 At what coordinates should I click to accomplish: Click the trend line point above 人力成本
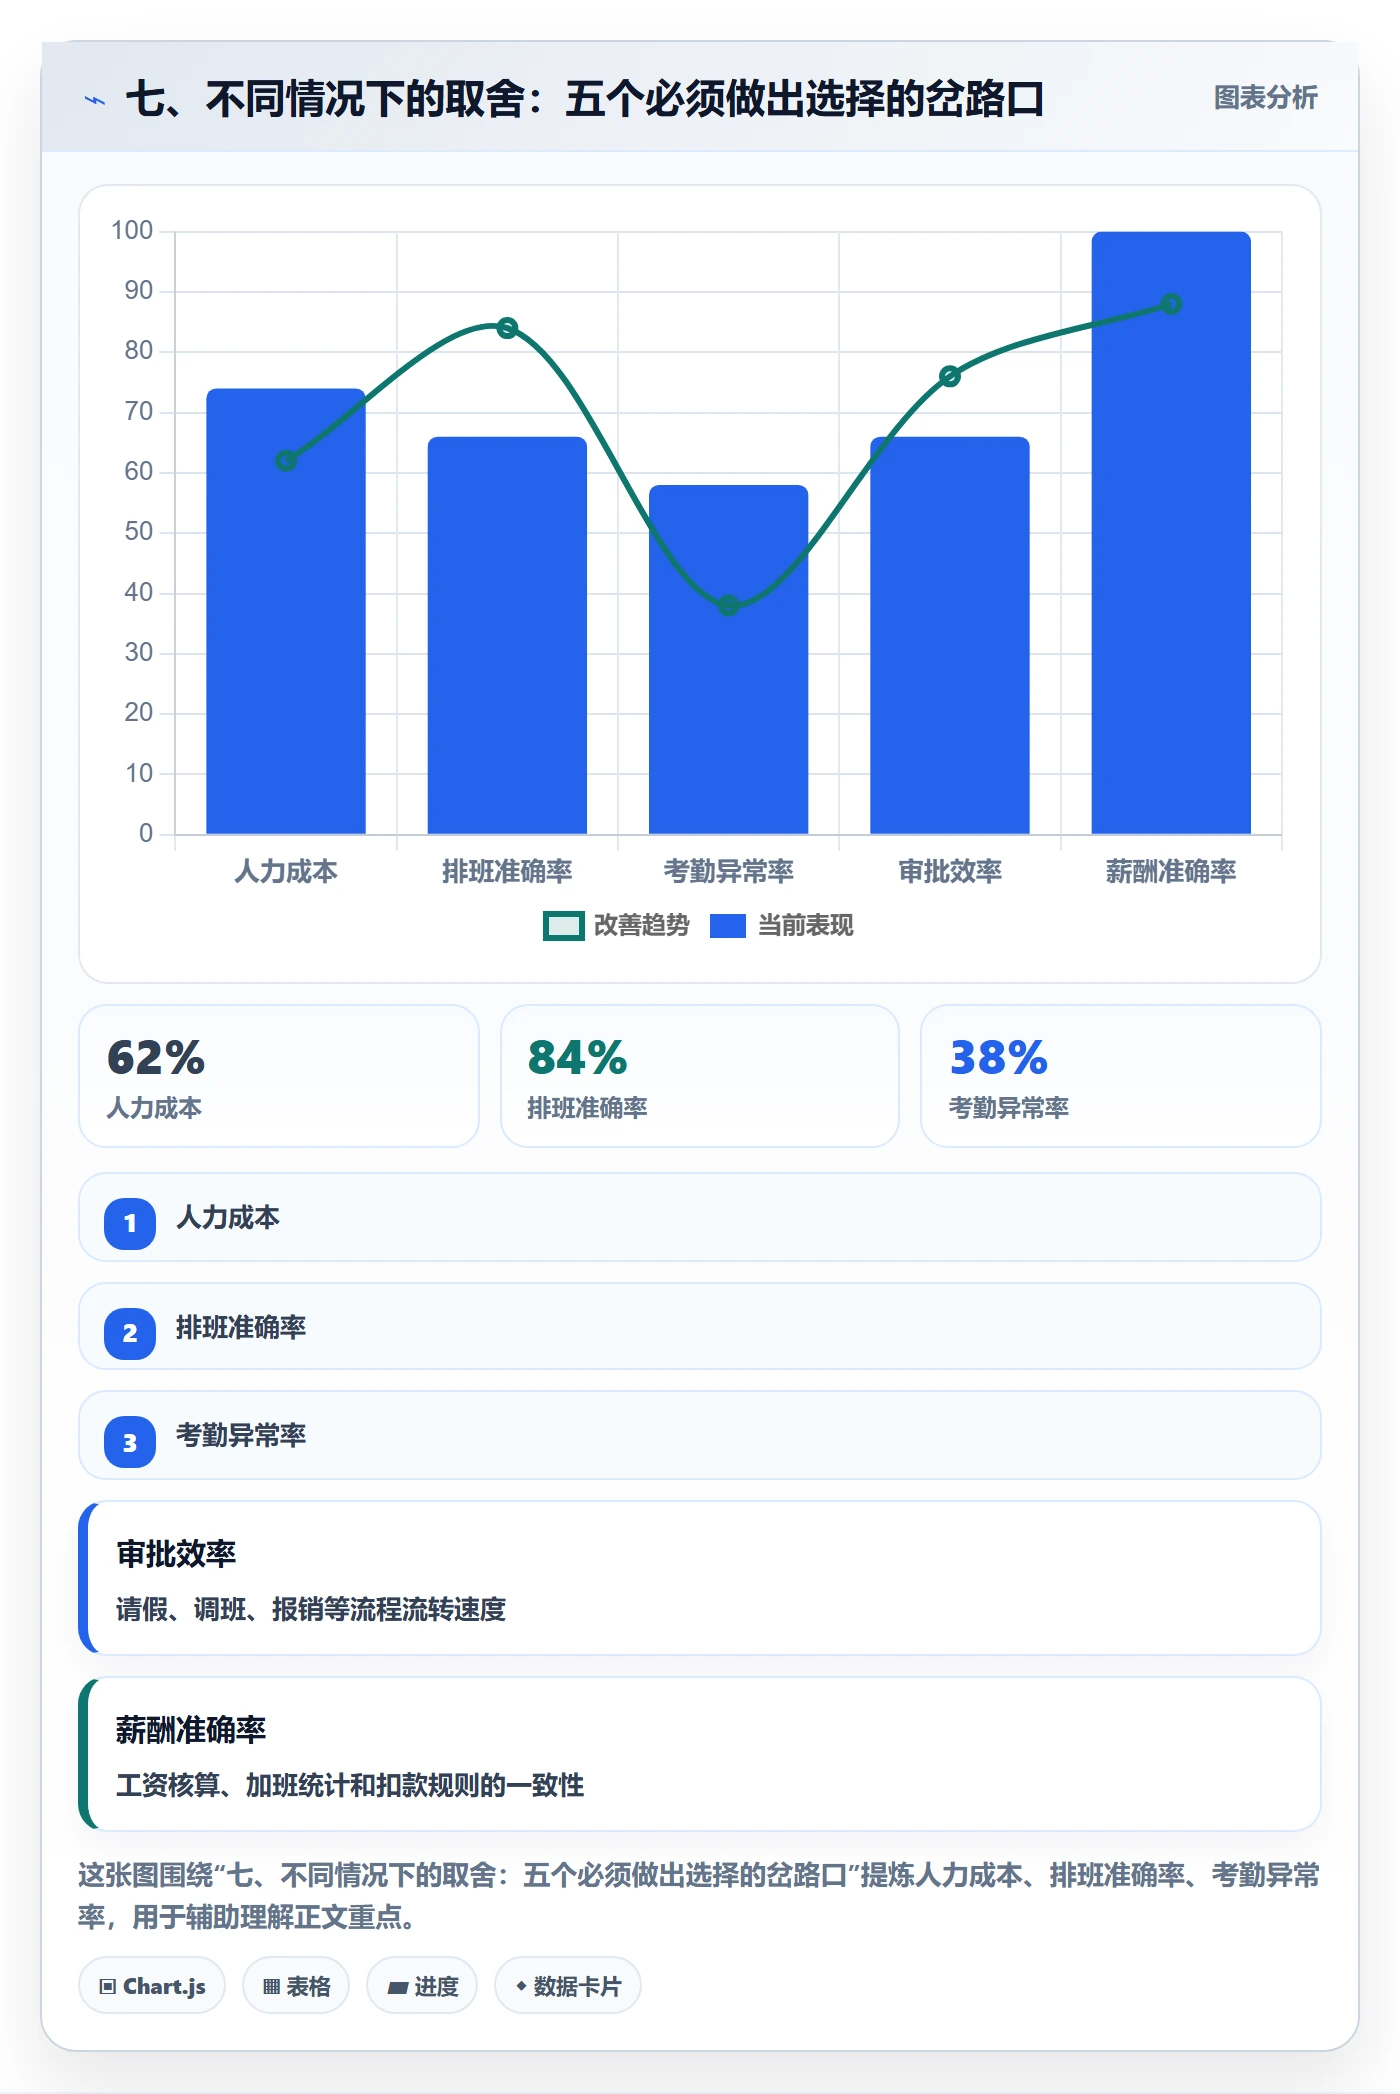coord(286,461)
